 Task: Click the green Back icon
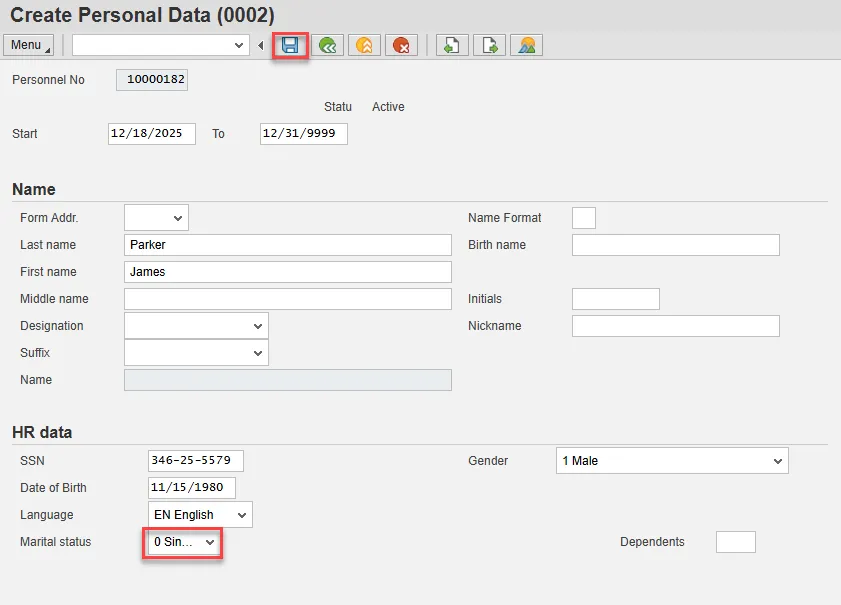point(327,45)
